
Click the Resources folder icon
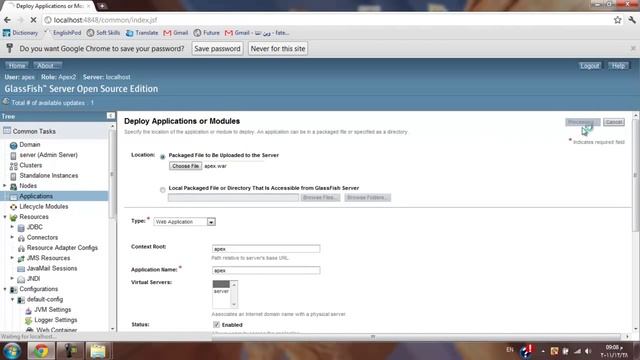(13, 217)
